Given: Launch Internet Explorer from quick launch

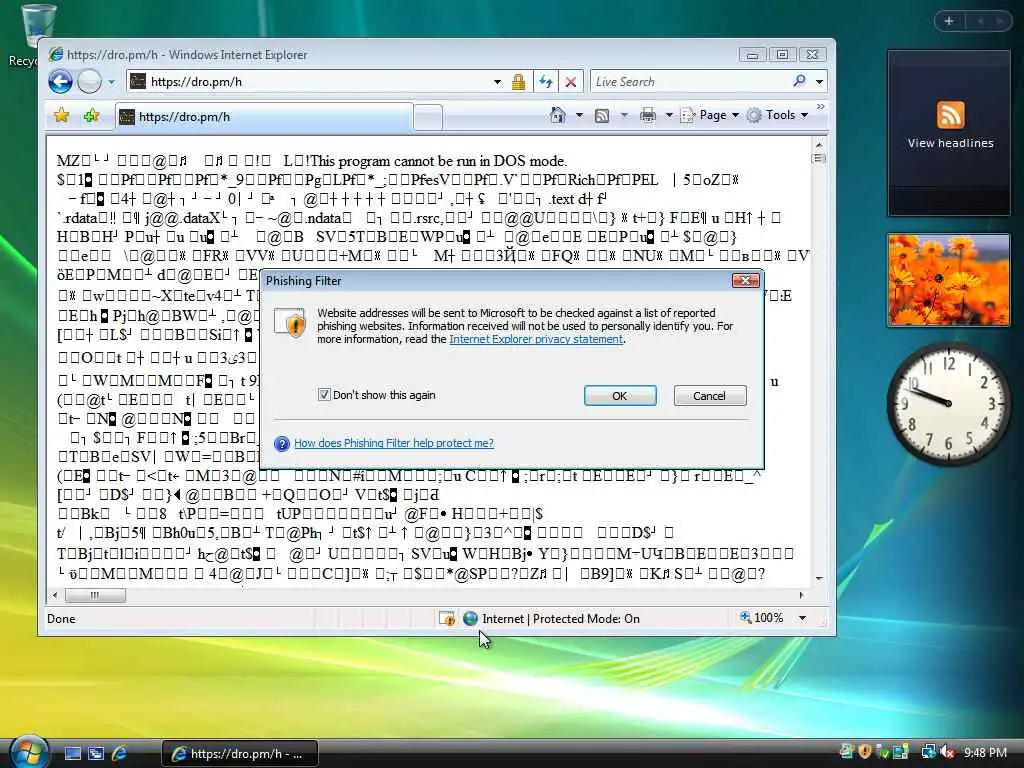Looking at the screenshot, I should [x=120, y=754].
